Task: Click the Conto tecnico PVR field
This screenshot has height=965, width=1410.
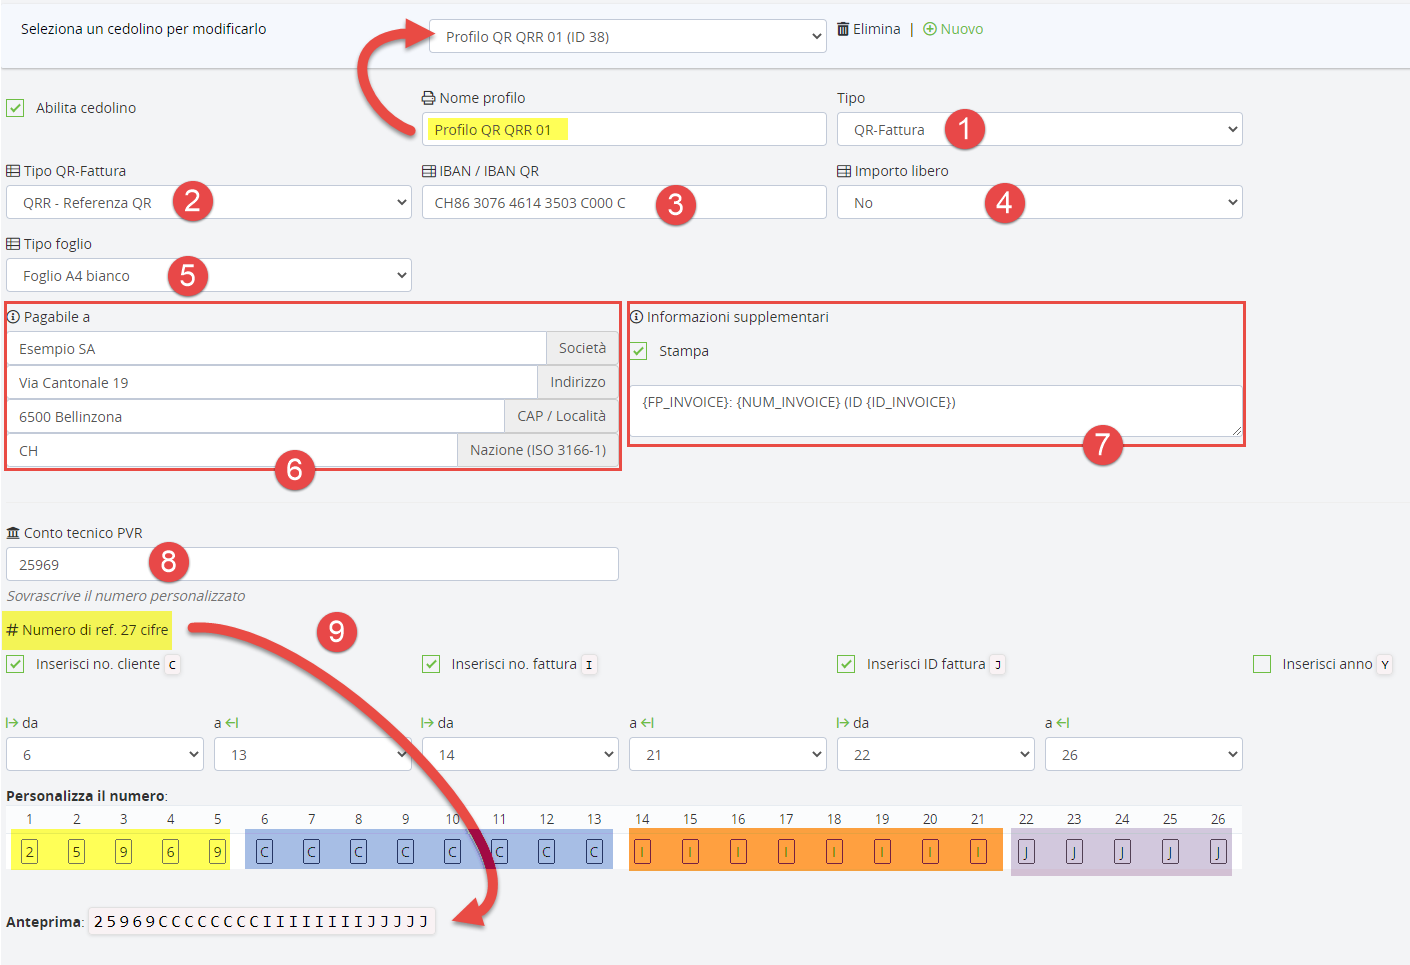Action: [312, 565]
